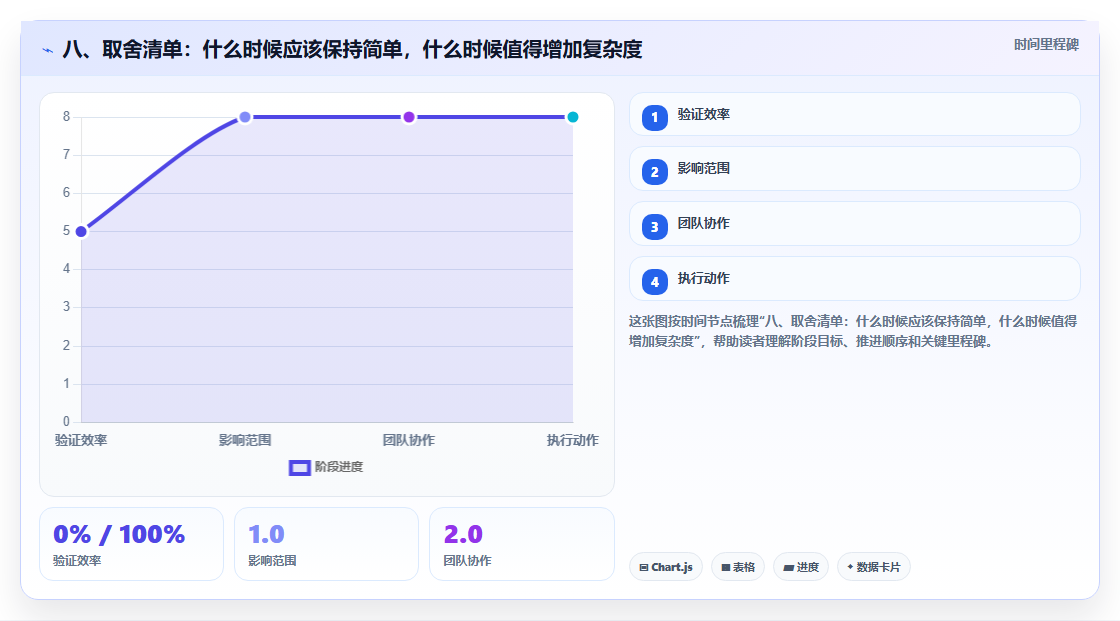Click the Chart.js tag
1120x621 pixels.
click(666, 567)
